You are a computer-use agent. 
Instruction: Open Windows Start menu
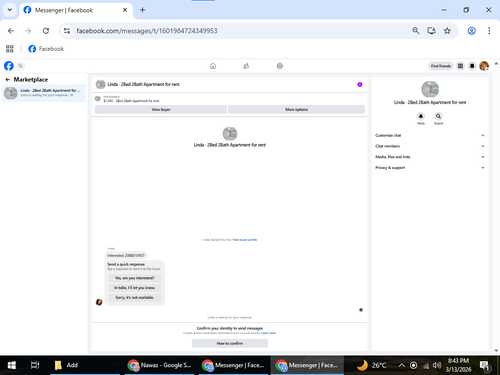pos(12,365)
